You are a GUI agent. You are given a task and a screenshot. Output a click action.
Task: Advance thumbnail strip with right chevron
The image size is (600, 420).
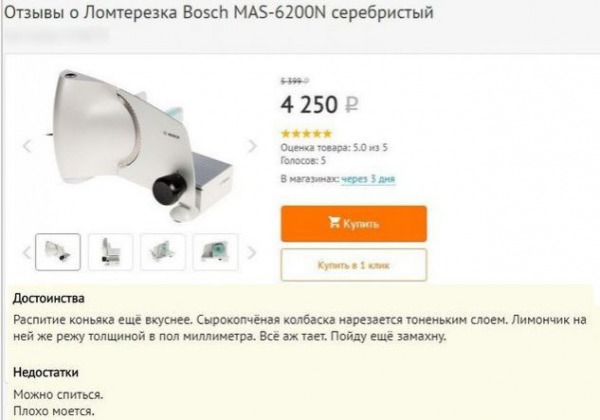[x=251, y=252]
